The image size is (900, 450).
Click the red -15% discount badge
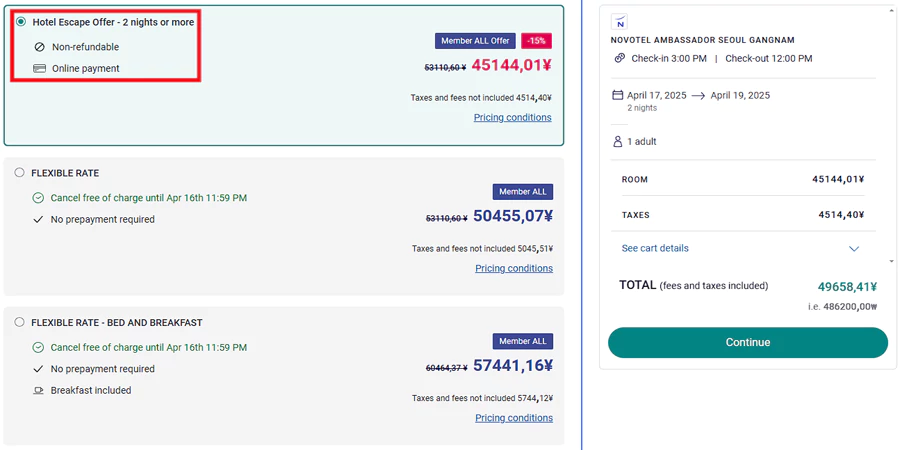click(x=536, y=41)
